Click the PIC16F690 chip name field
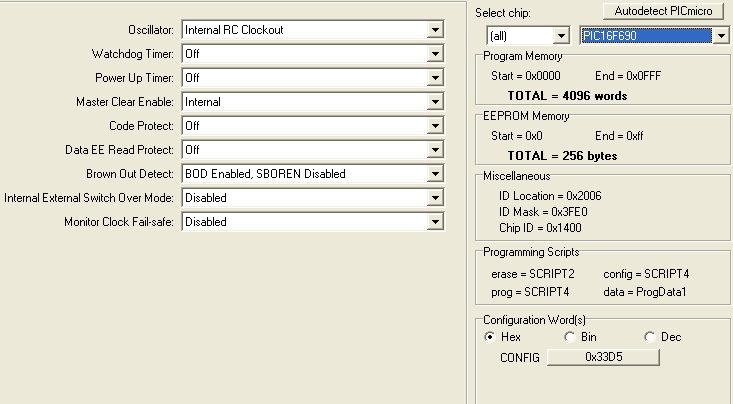733x404 pixels. pos(645,36)
